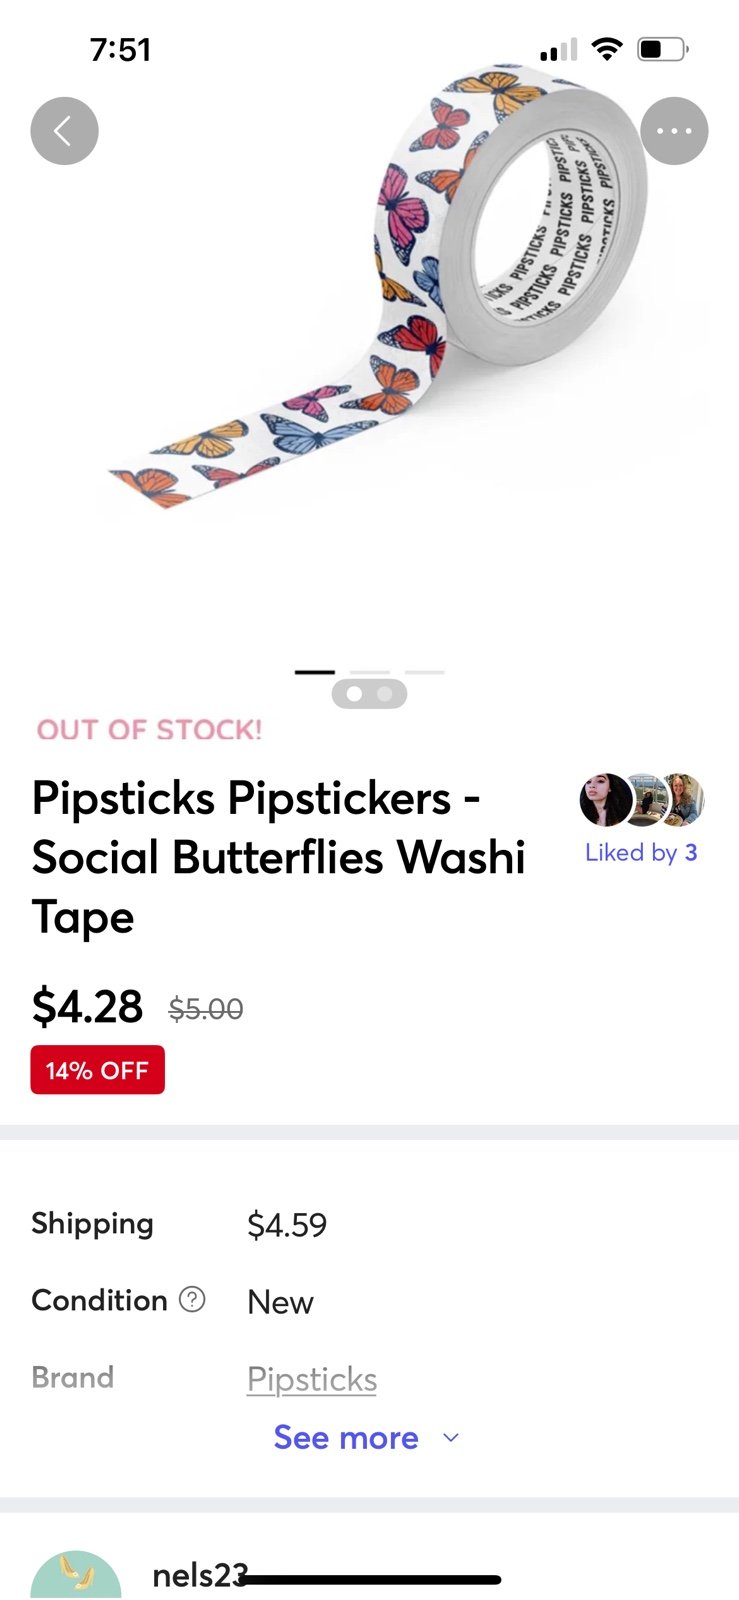
Task: Tap the 14% OFF discount badge
Action: click(x=98, y=1070)
